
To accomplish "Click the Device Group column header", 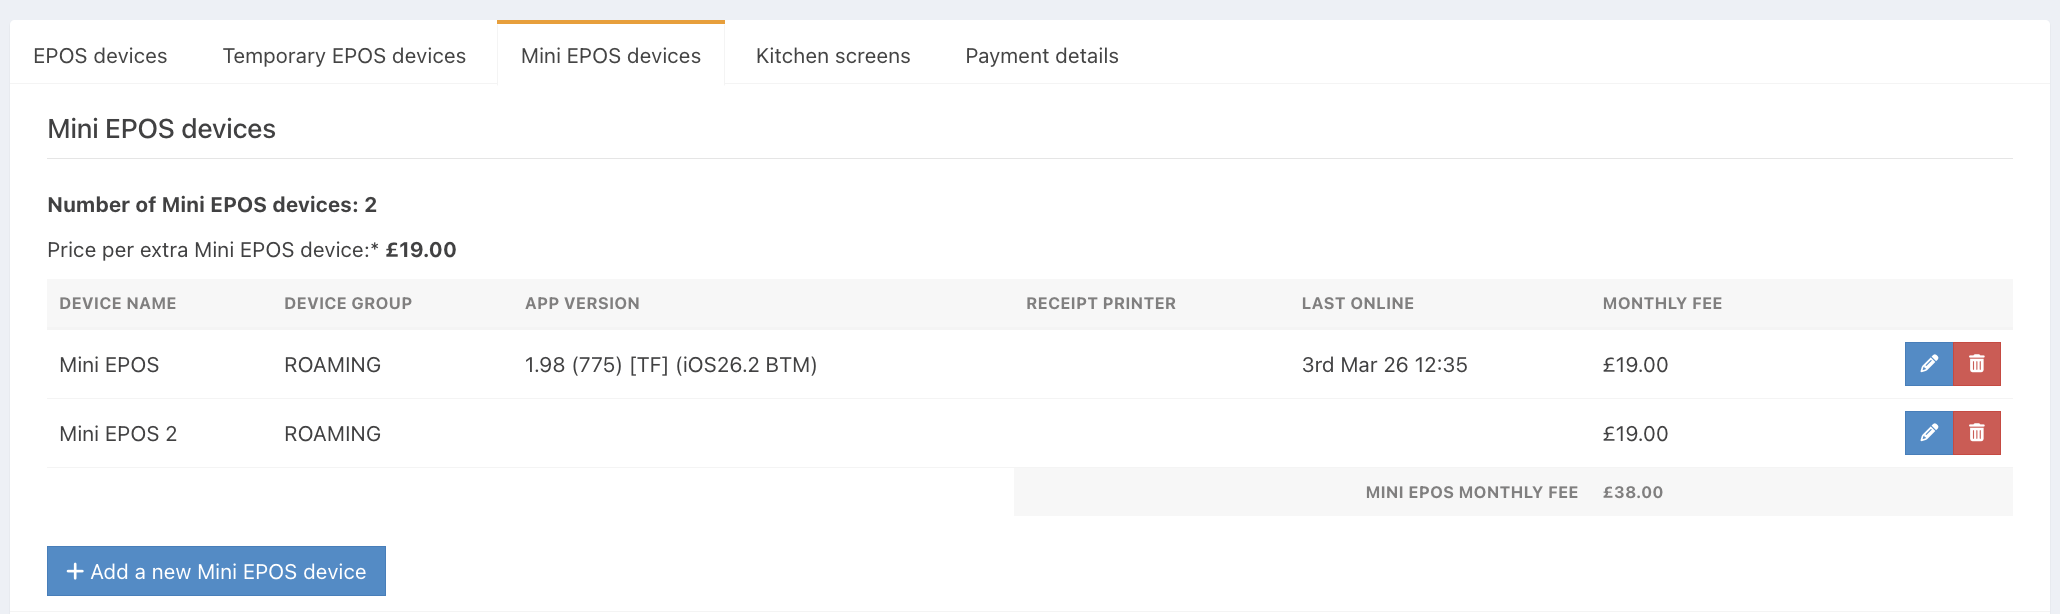I will [347, 304].
